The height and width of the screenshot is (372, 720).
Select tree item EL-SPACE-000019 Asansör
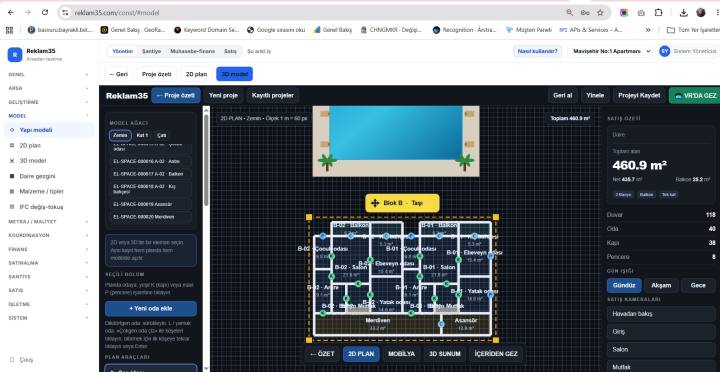(x=151, y=204)
